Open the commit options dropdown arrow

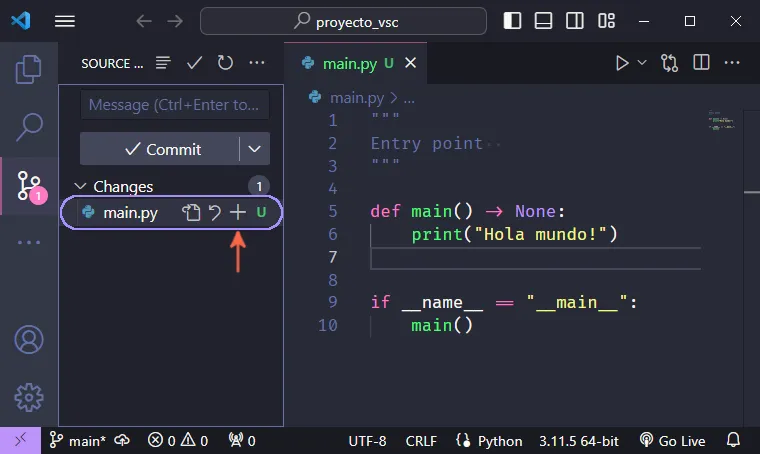255,149
